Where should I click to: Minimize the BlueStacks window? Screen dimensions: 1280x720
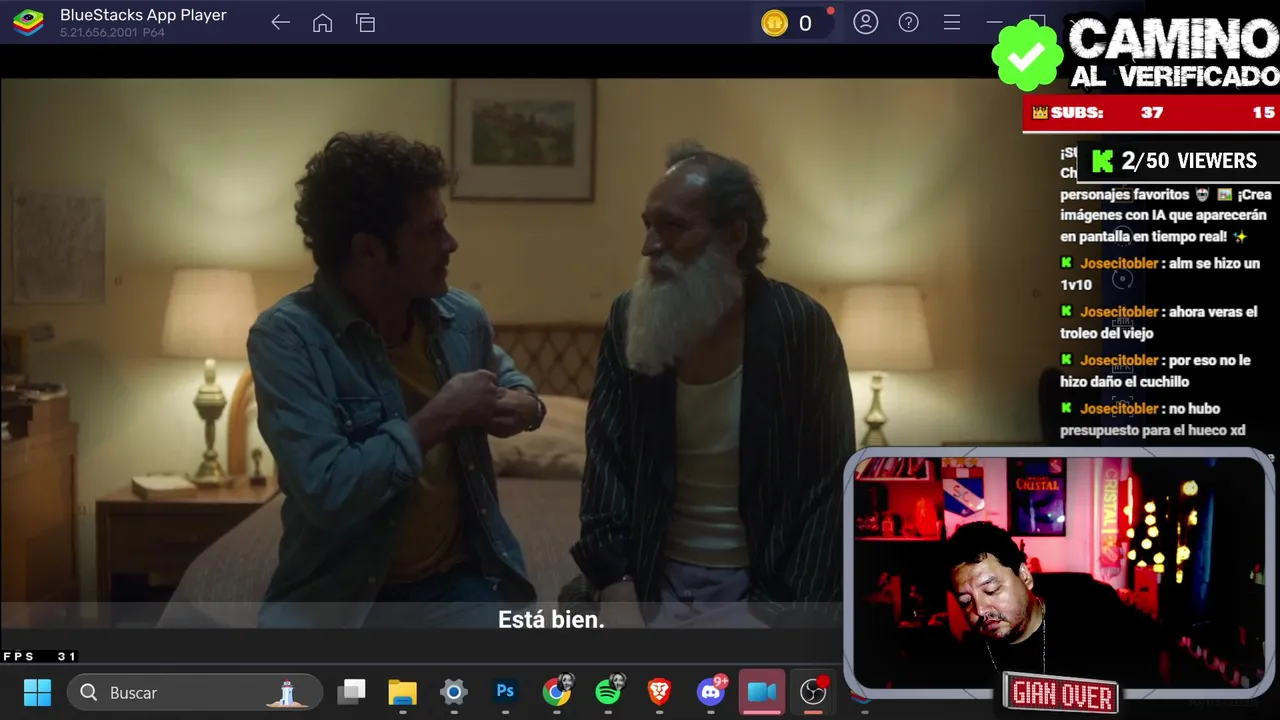(994, 22)
